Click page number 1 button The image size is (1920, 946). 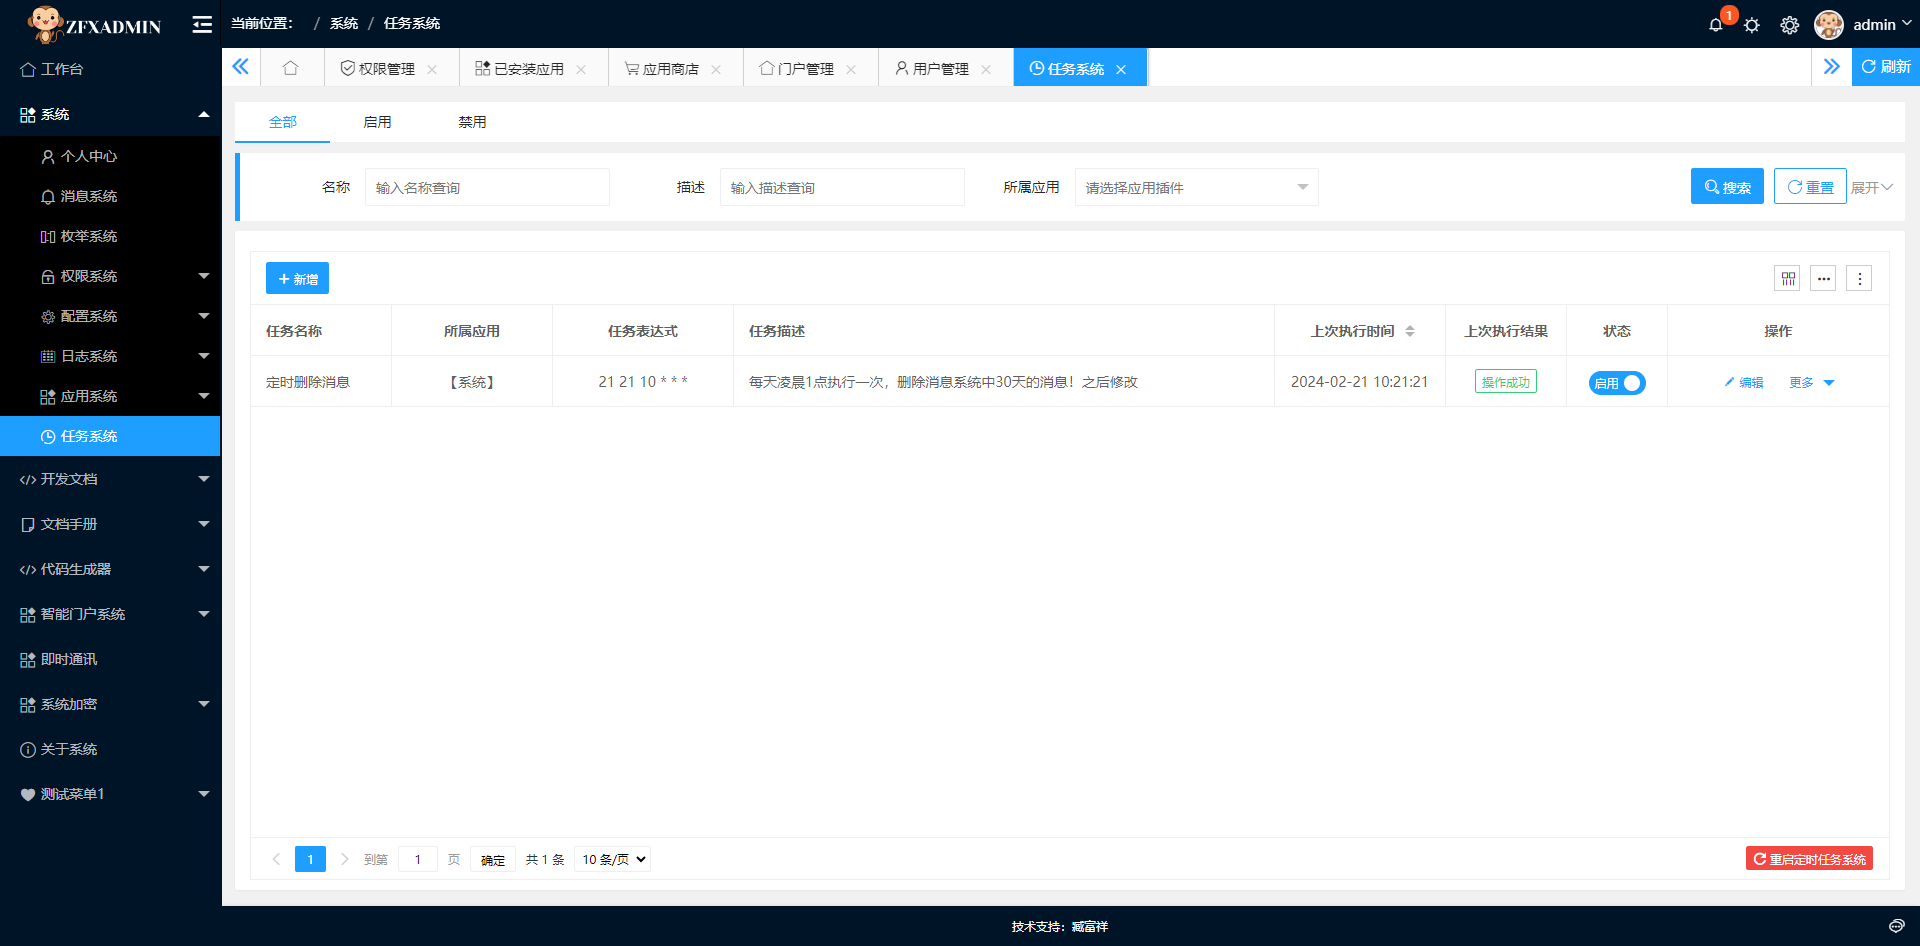(x=310, y=859)
